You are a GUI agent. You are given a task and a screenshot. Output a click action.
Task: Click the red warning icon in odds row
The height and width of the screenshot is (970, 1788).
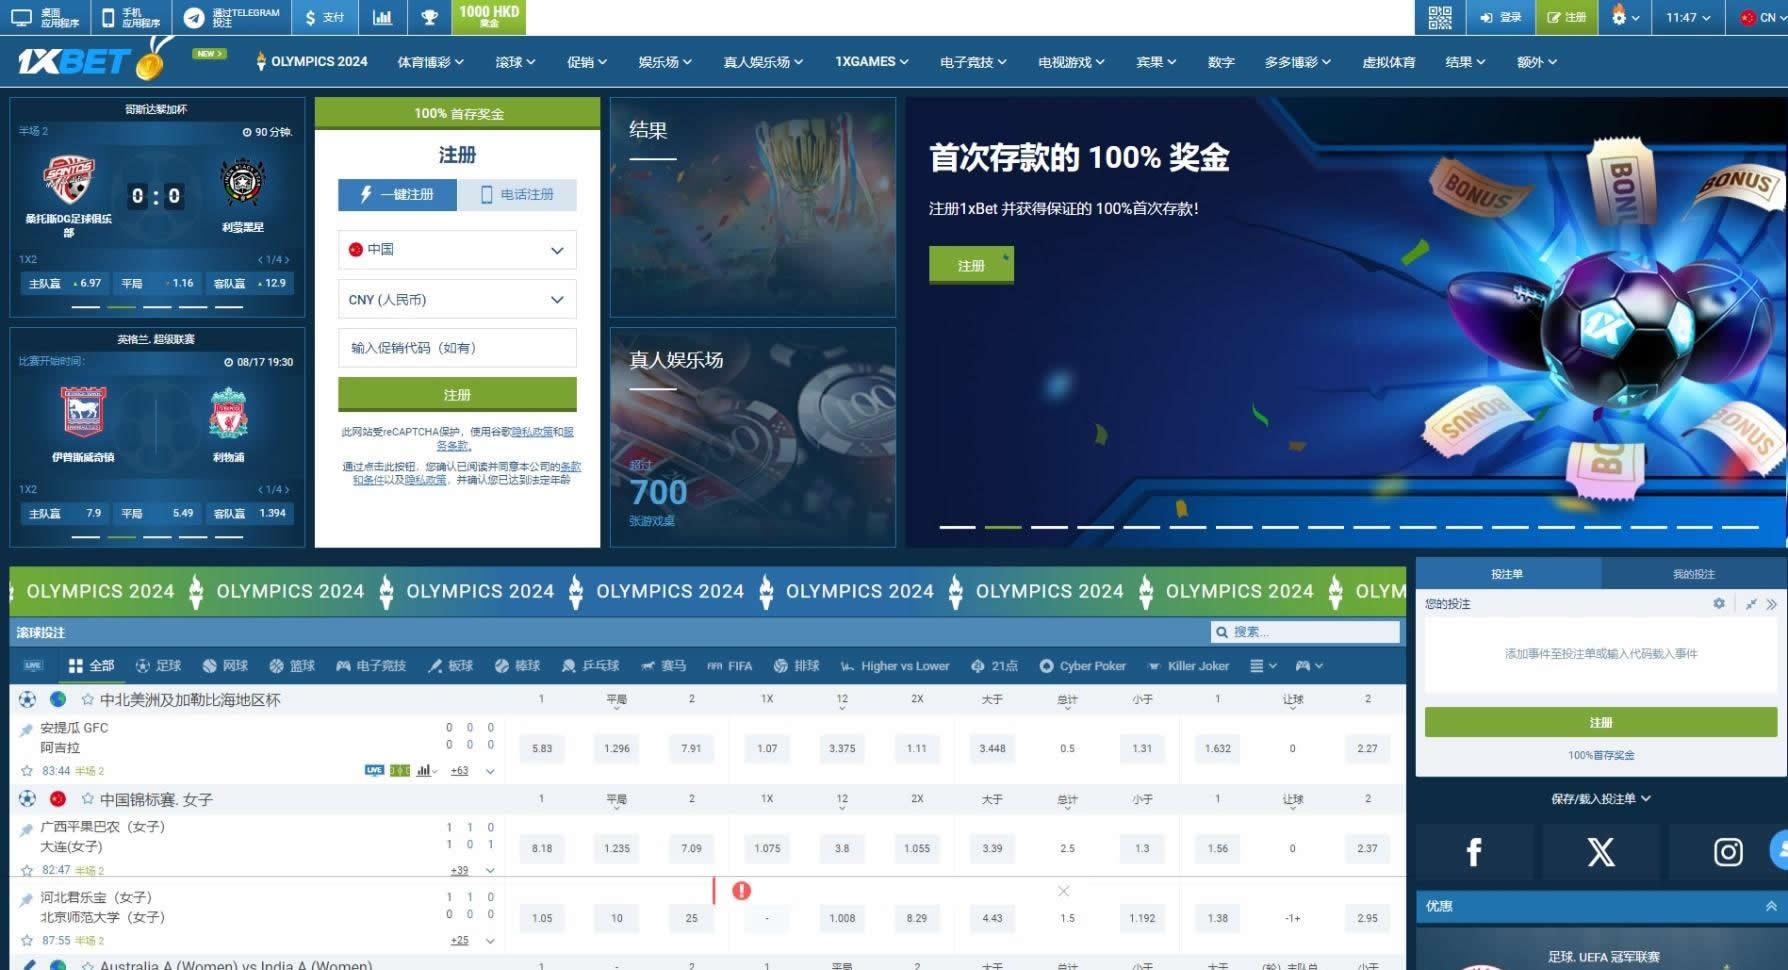pos(741,890)
